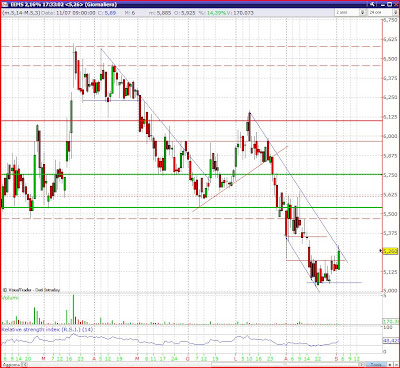Click the 6,625 price axis label
Screen dimensions: 400x368
(390, 39)
